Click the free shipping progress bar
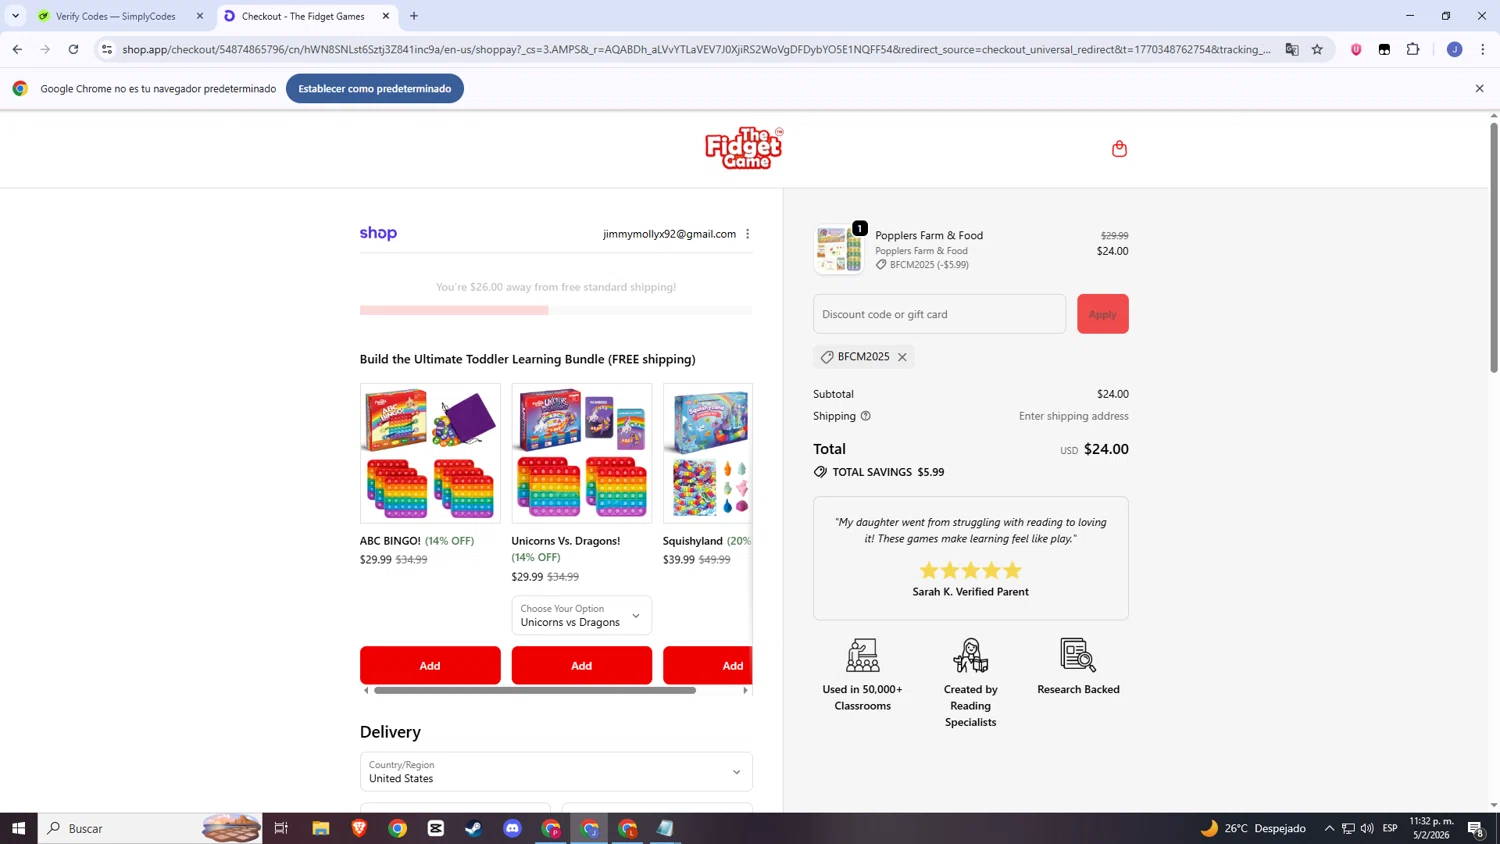 coord(556,310)
